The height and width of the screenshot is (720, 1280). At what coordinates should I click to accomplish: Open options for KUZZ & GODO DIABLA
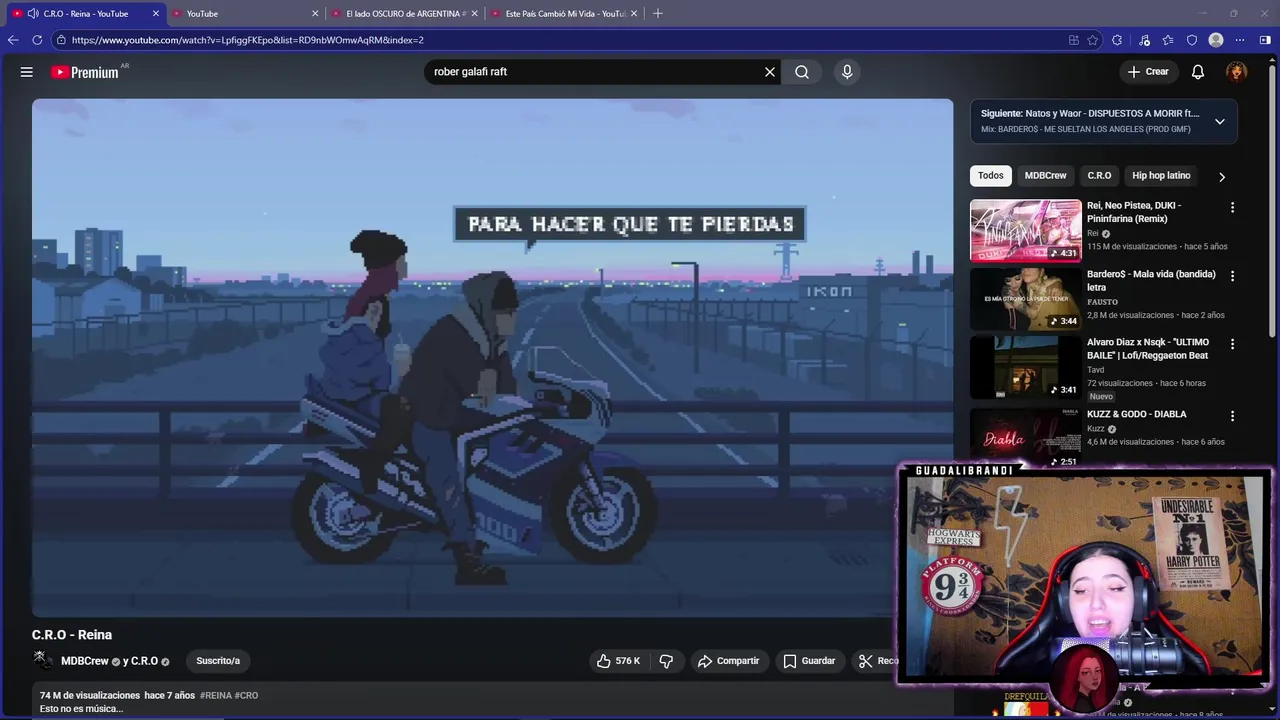pos(1232,416)
